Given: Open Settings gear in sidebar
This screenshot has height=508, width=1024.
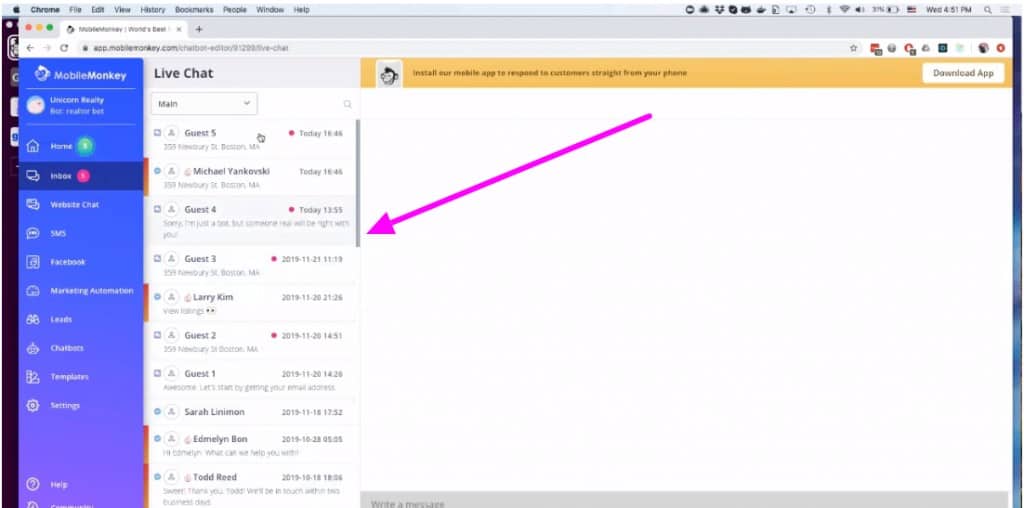Looking at the screenshot, I should point(33,405).
